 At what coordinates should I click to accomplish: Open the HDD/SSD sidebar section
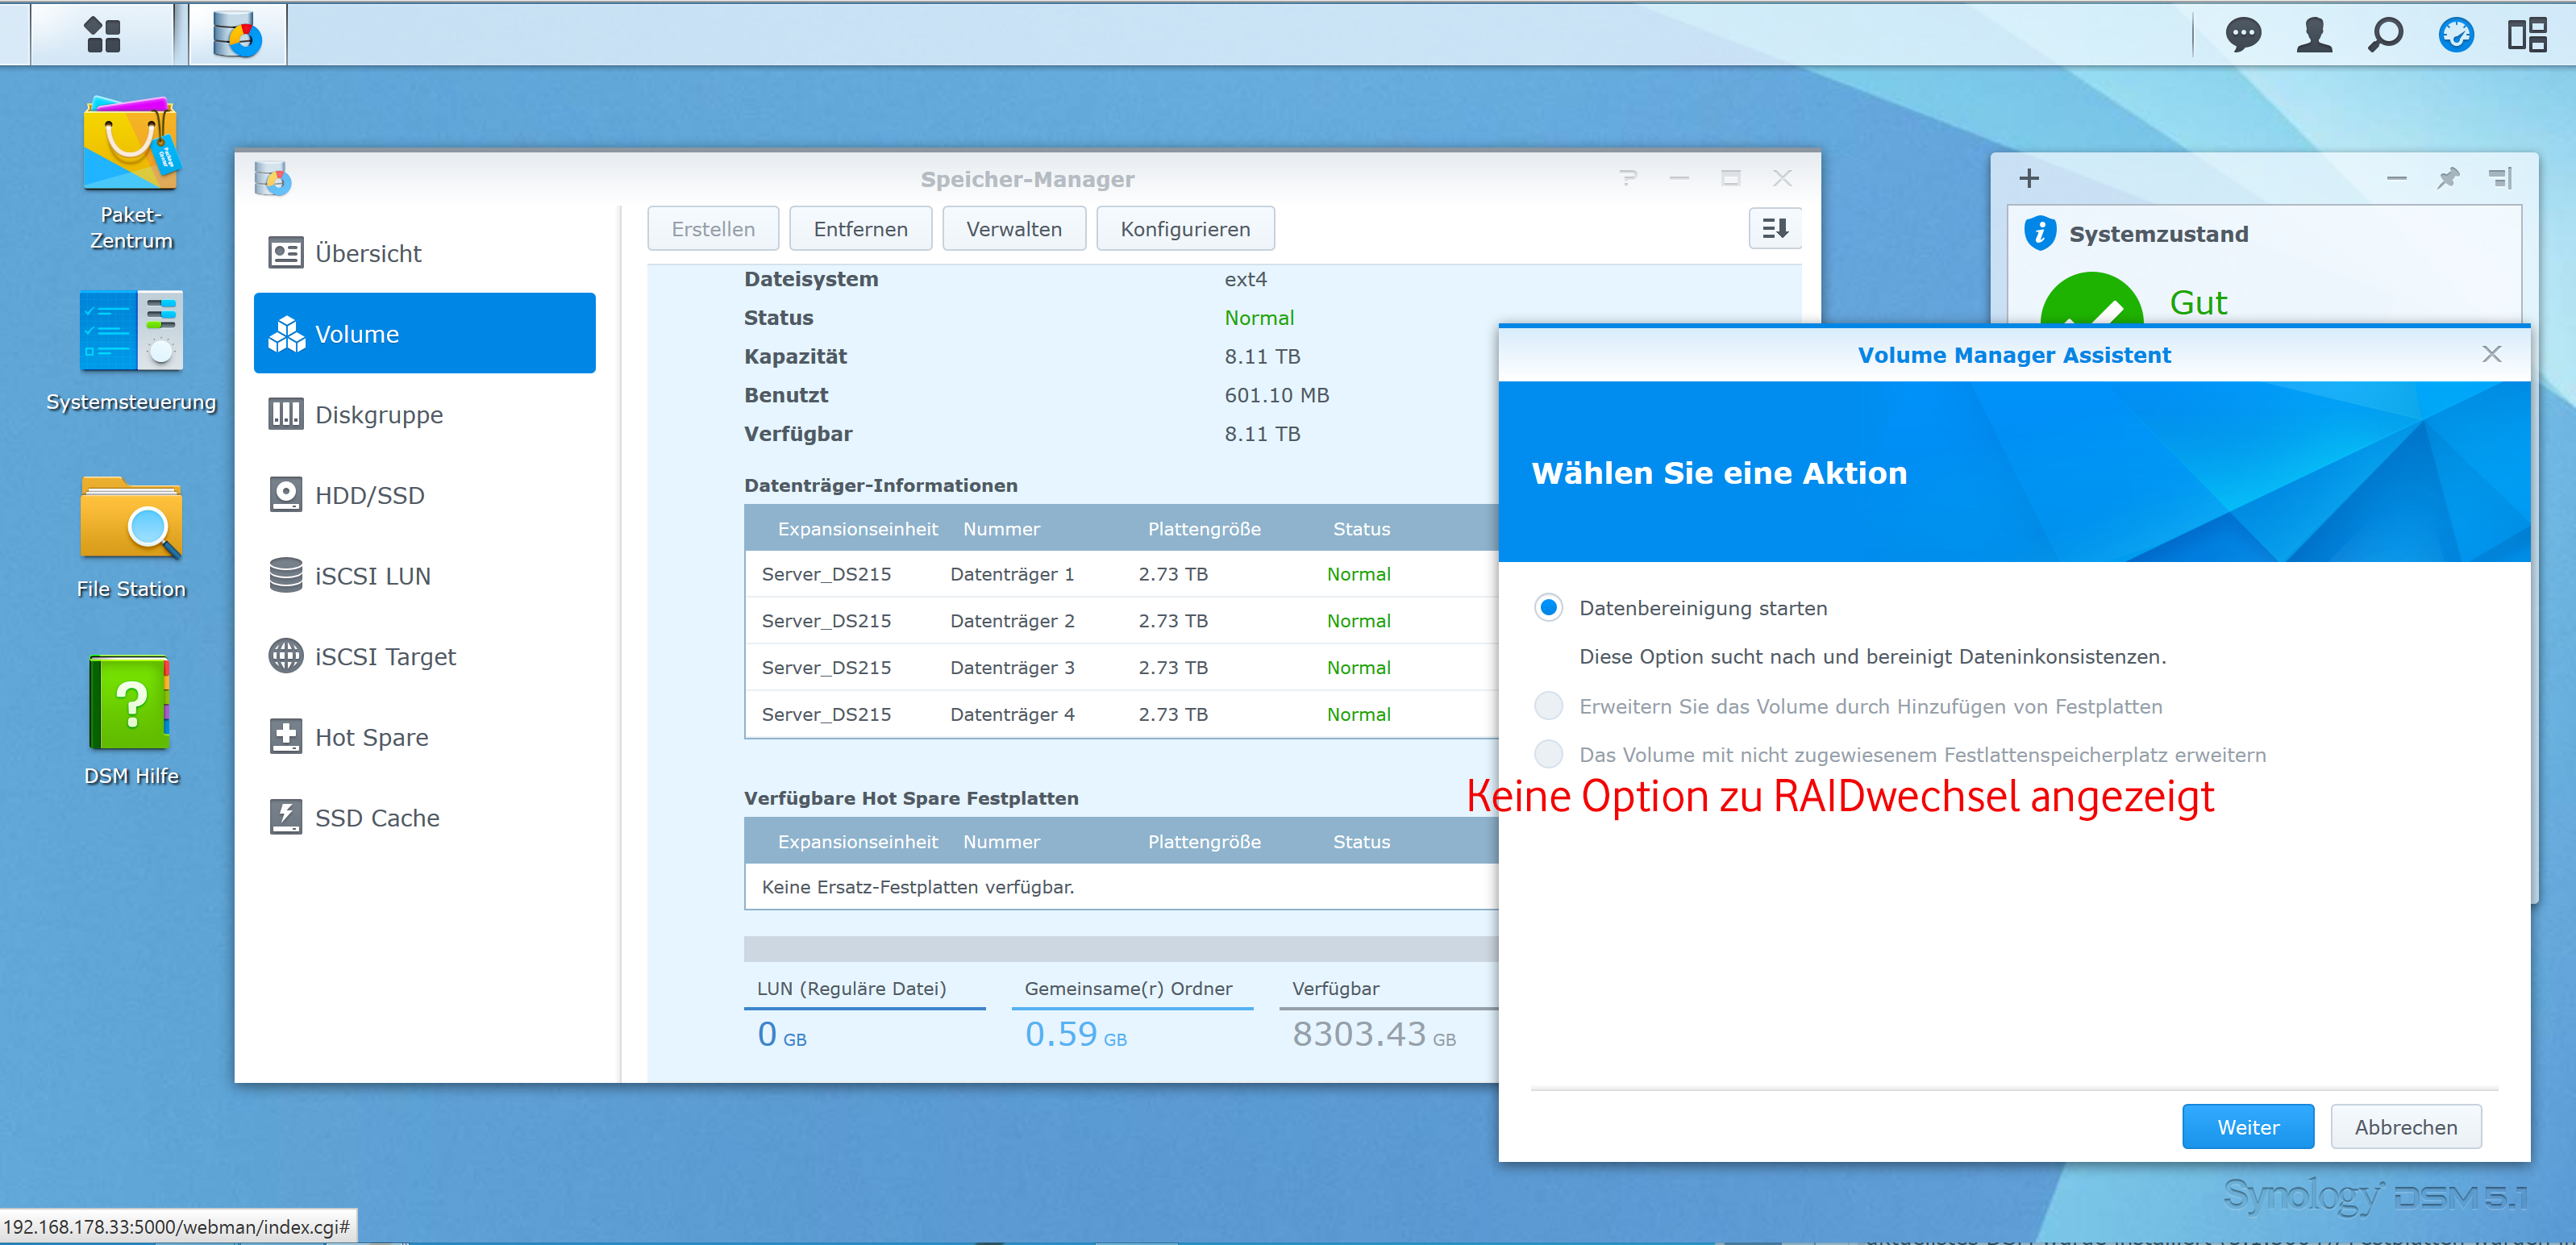pos(369,495)
